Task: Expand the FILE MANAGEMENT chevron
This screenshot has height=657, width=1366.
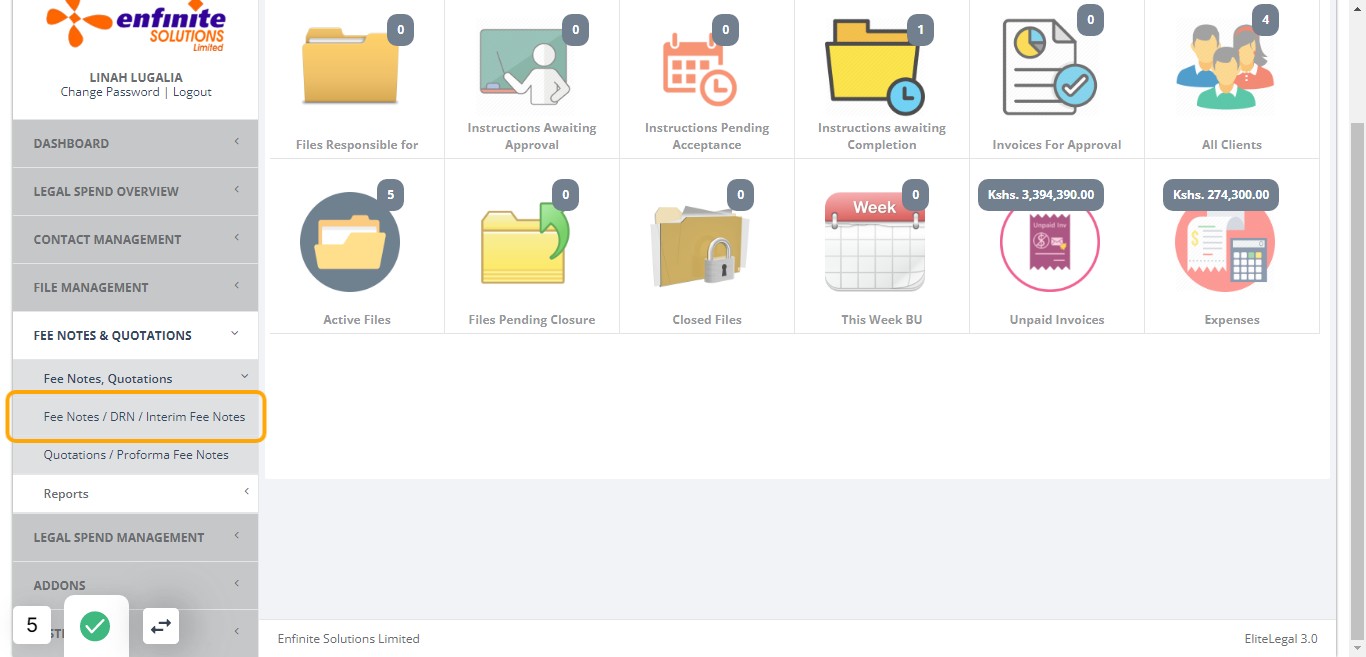Action: click(x=237, y=286)
